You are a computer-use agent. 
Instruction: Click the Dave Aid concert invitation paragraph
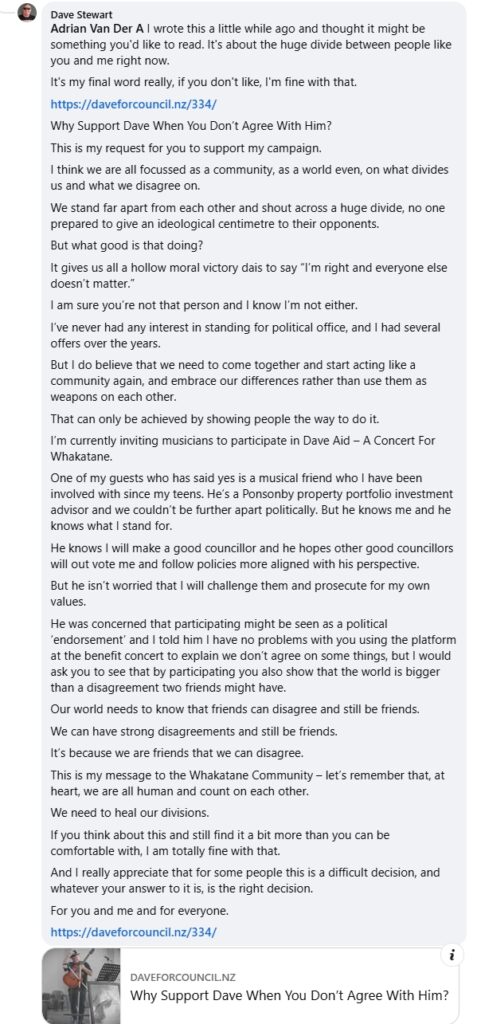point(242,447)
